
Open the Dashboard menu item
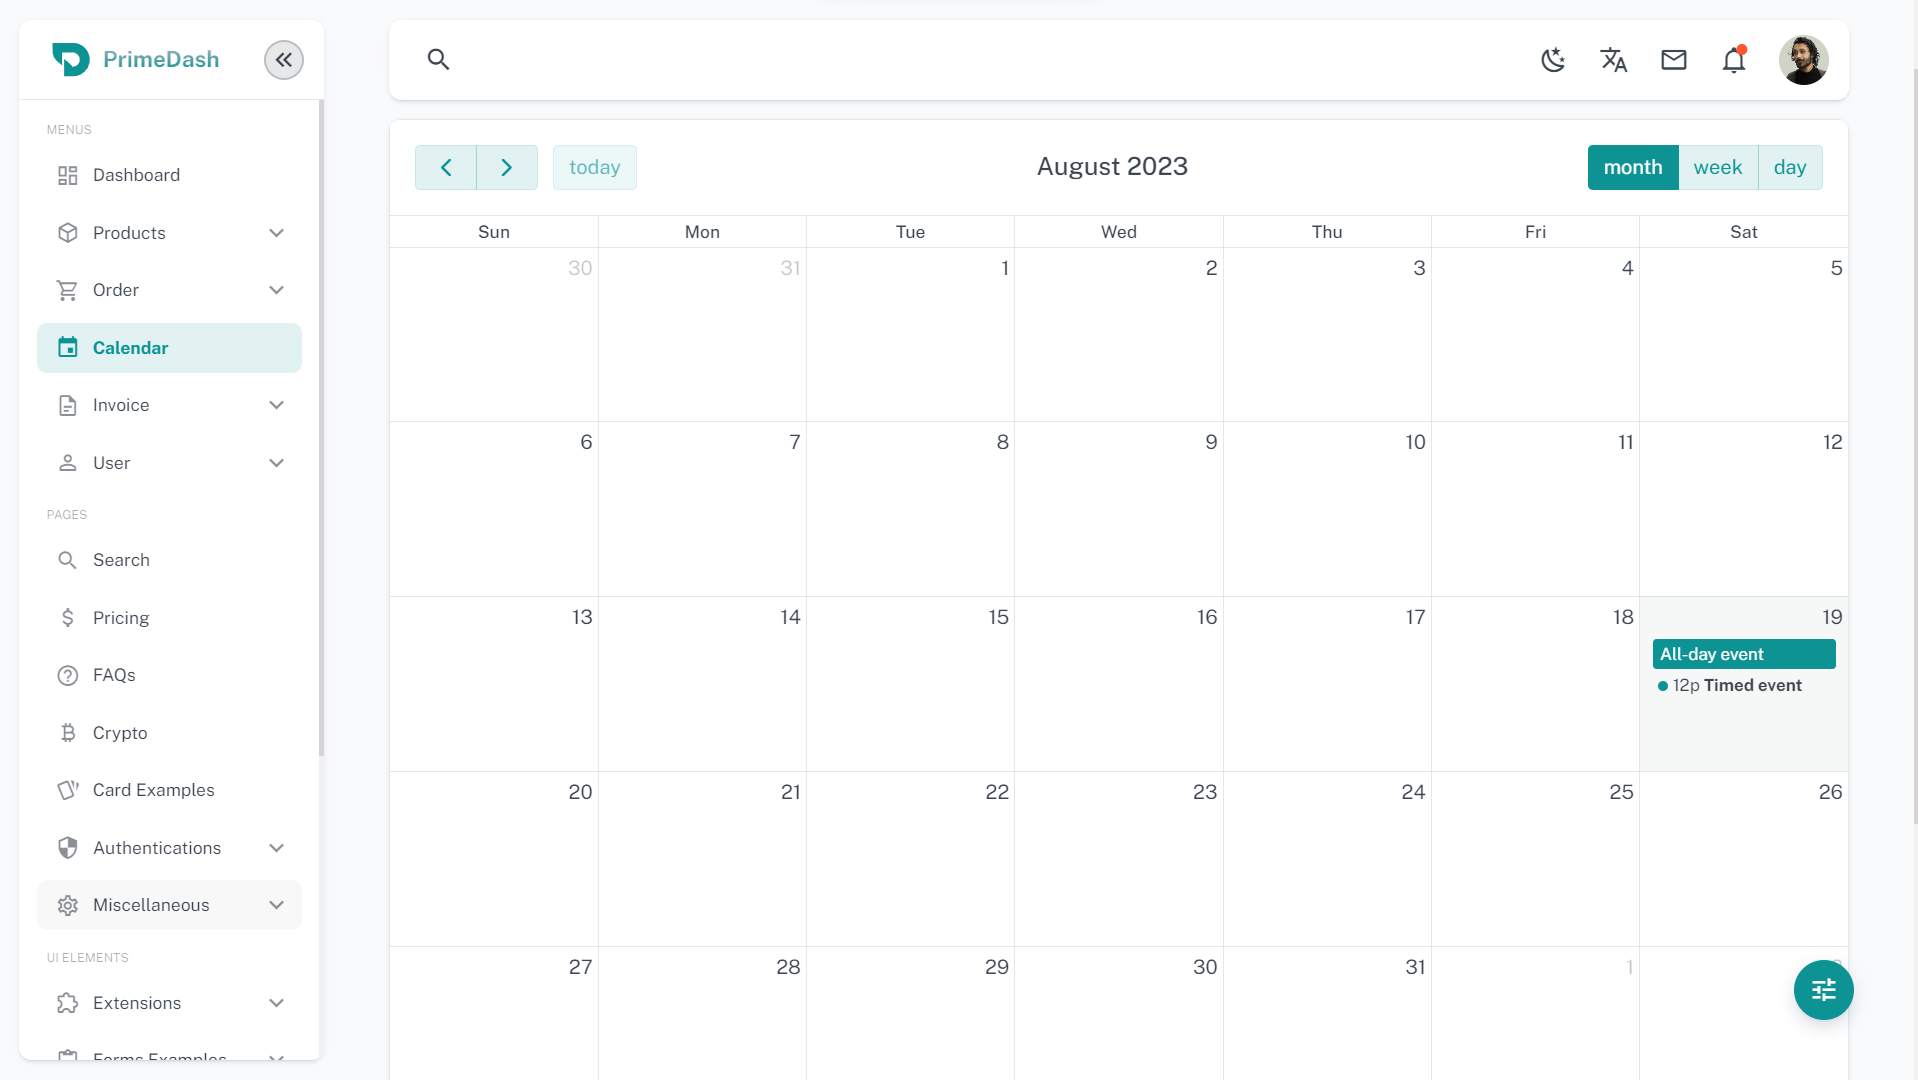tap(137, 175)
